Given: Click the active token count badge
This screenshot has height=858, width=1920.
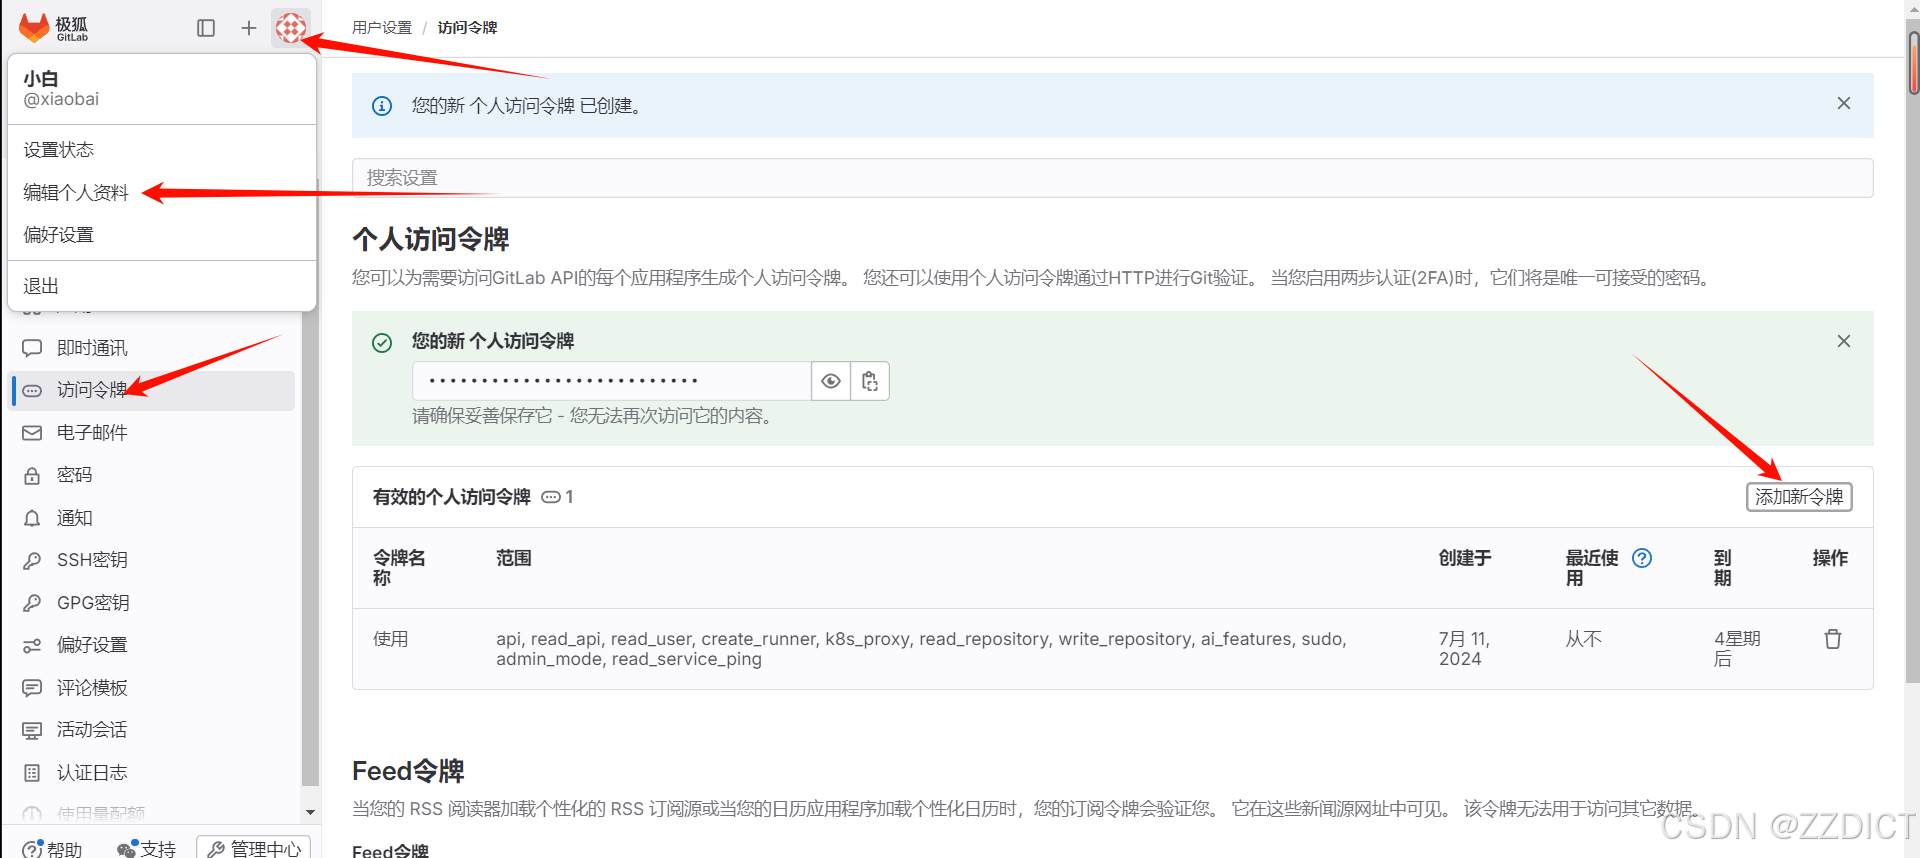Looking at the screenshot, I should pyautogui.click(x=558, y=497).
